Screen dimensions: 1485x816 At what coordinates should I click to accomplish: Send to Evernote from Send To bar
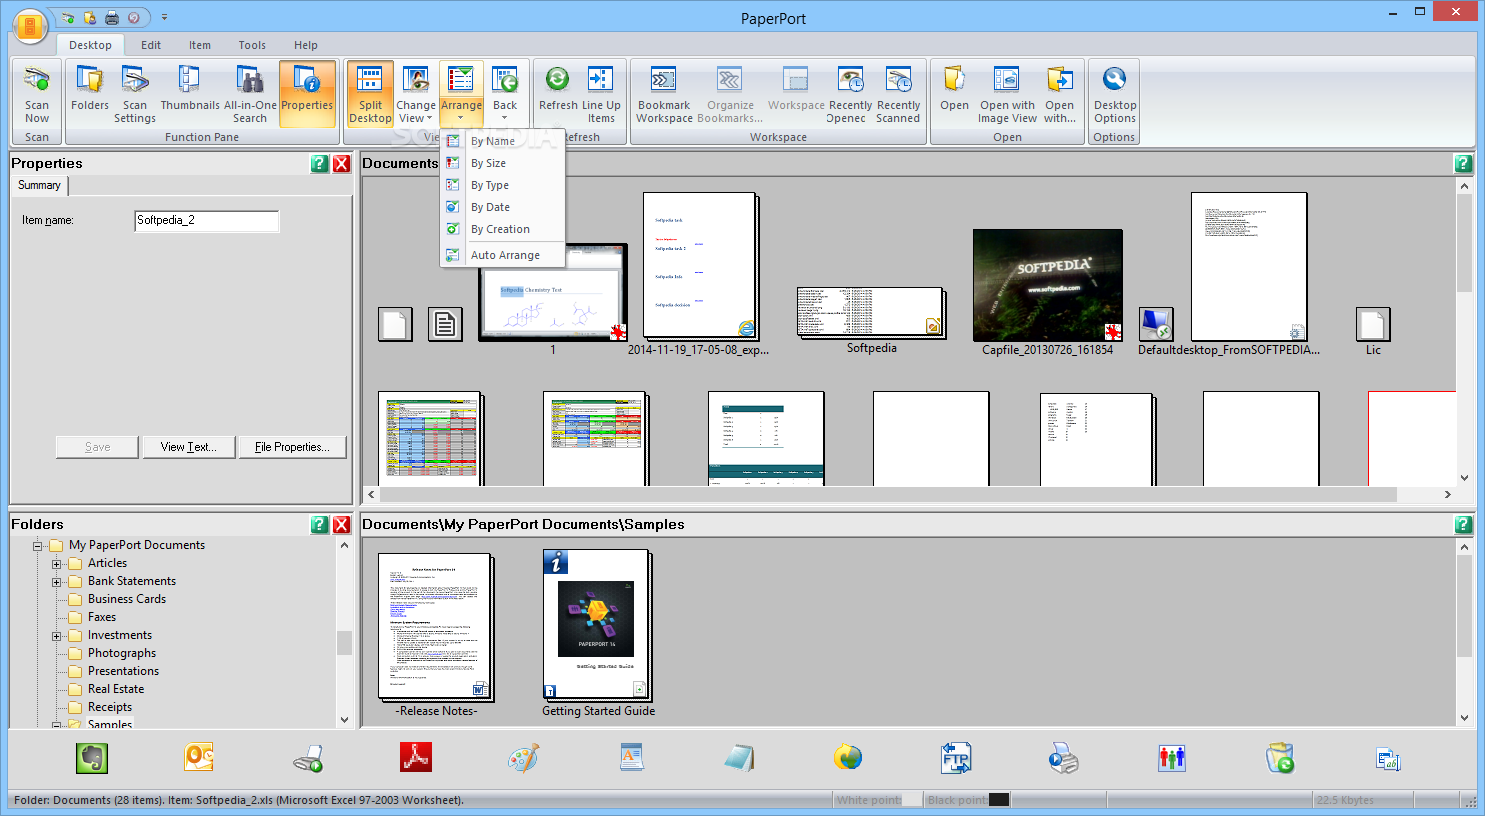[x=92, y=759]
